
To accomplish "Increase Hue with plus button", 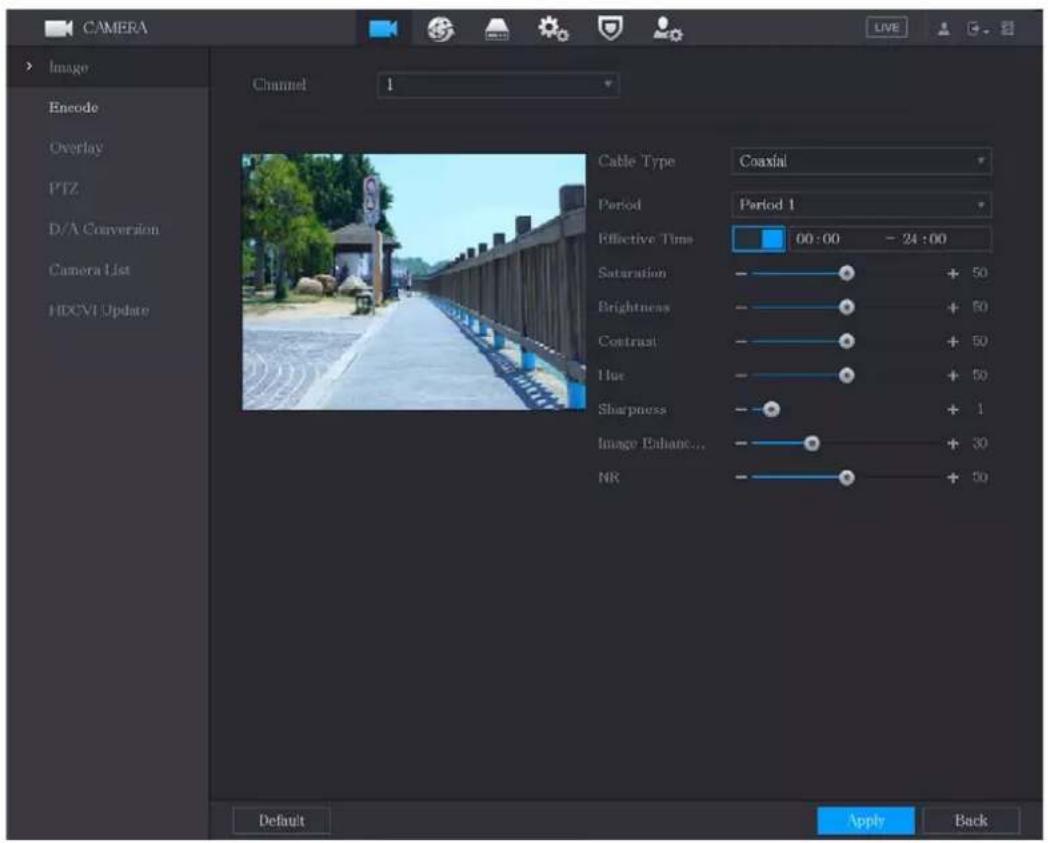I will click(952, 376).
